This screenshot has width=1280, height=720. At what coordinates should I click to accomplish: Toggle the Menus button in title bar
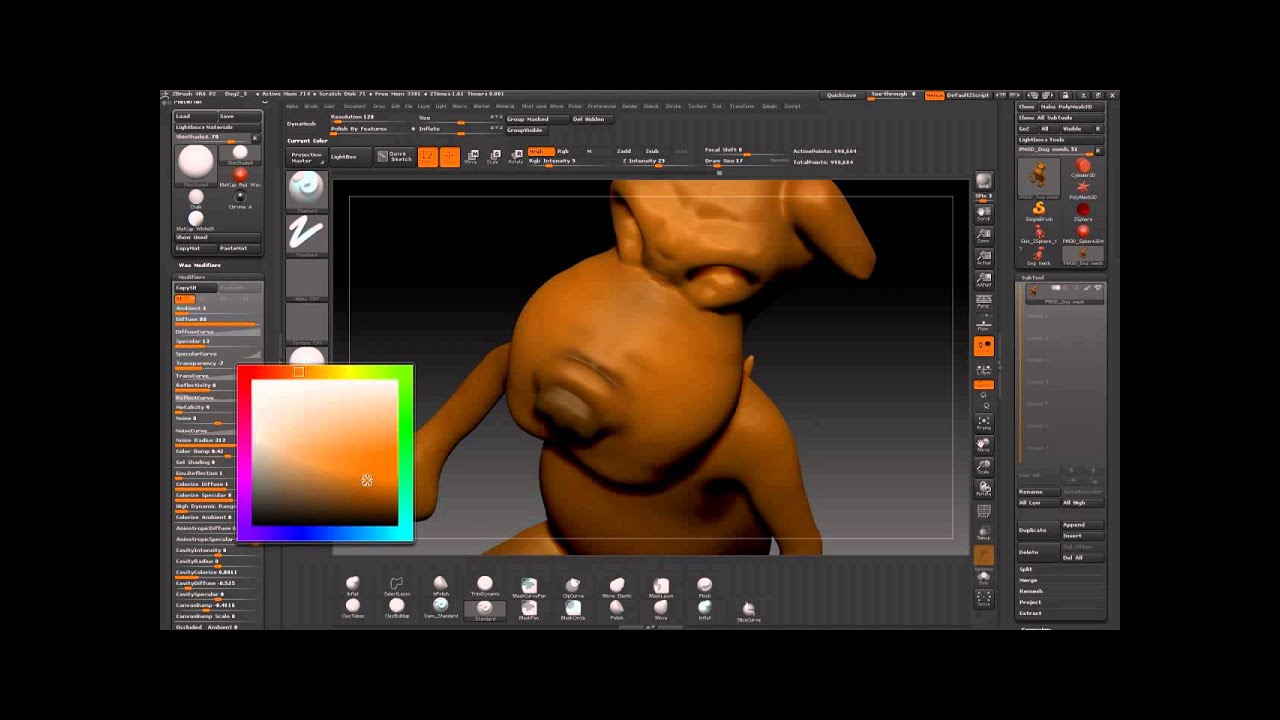pyautogui.click(x=934, y=95)
